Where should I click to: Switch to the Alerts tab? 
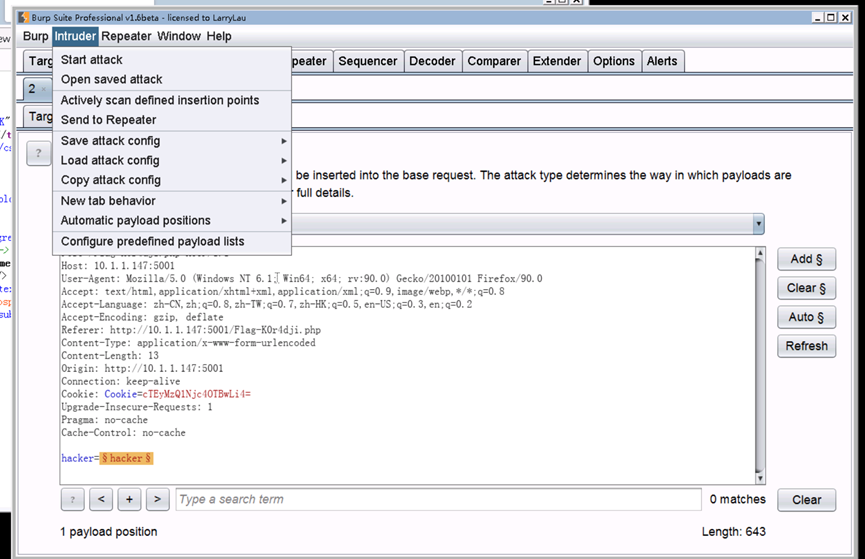coord(662,61)
